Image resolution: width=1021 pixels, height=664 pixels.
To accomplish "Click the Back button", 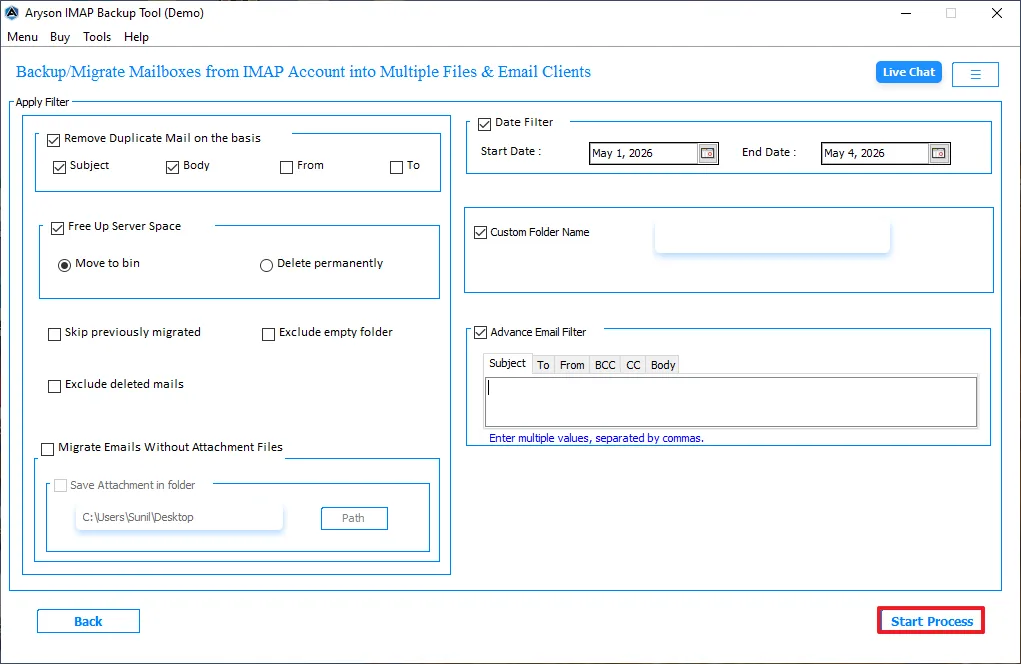I will [88, 621].
